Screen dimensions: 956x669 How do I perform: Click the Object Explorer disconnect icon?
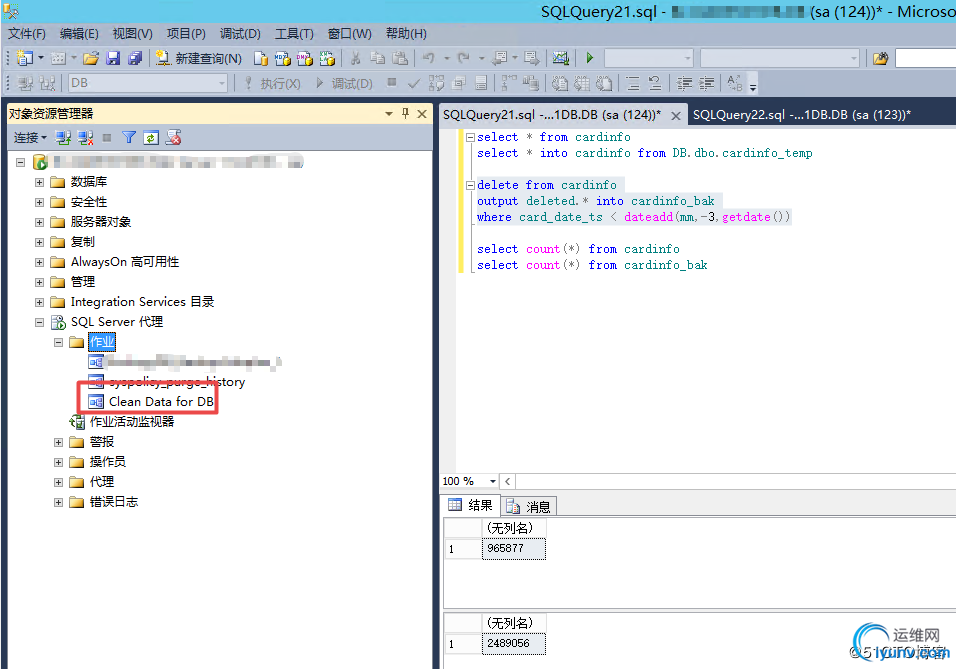[85, 138]
